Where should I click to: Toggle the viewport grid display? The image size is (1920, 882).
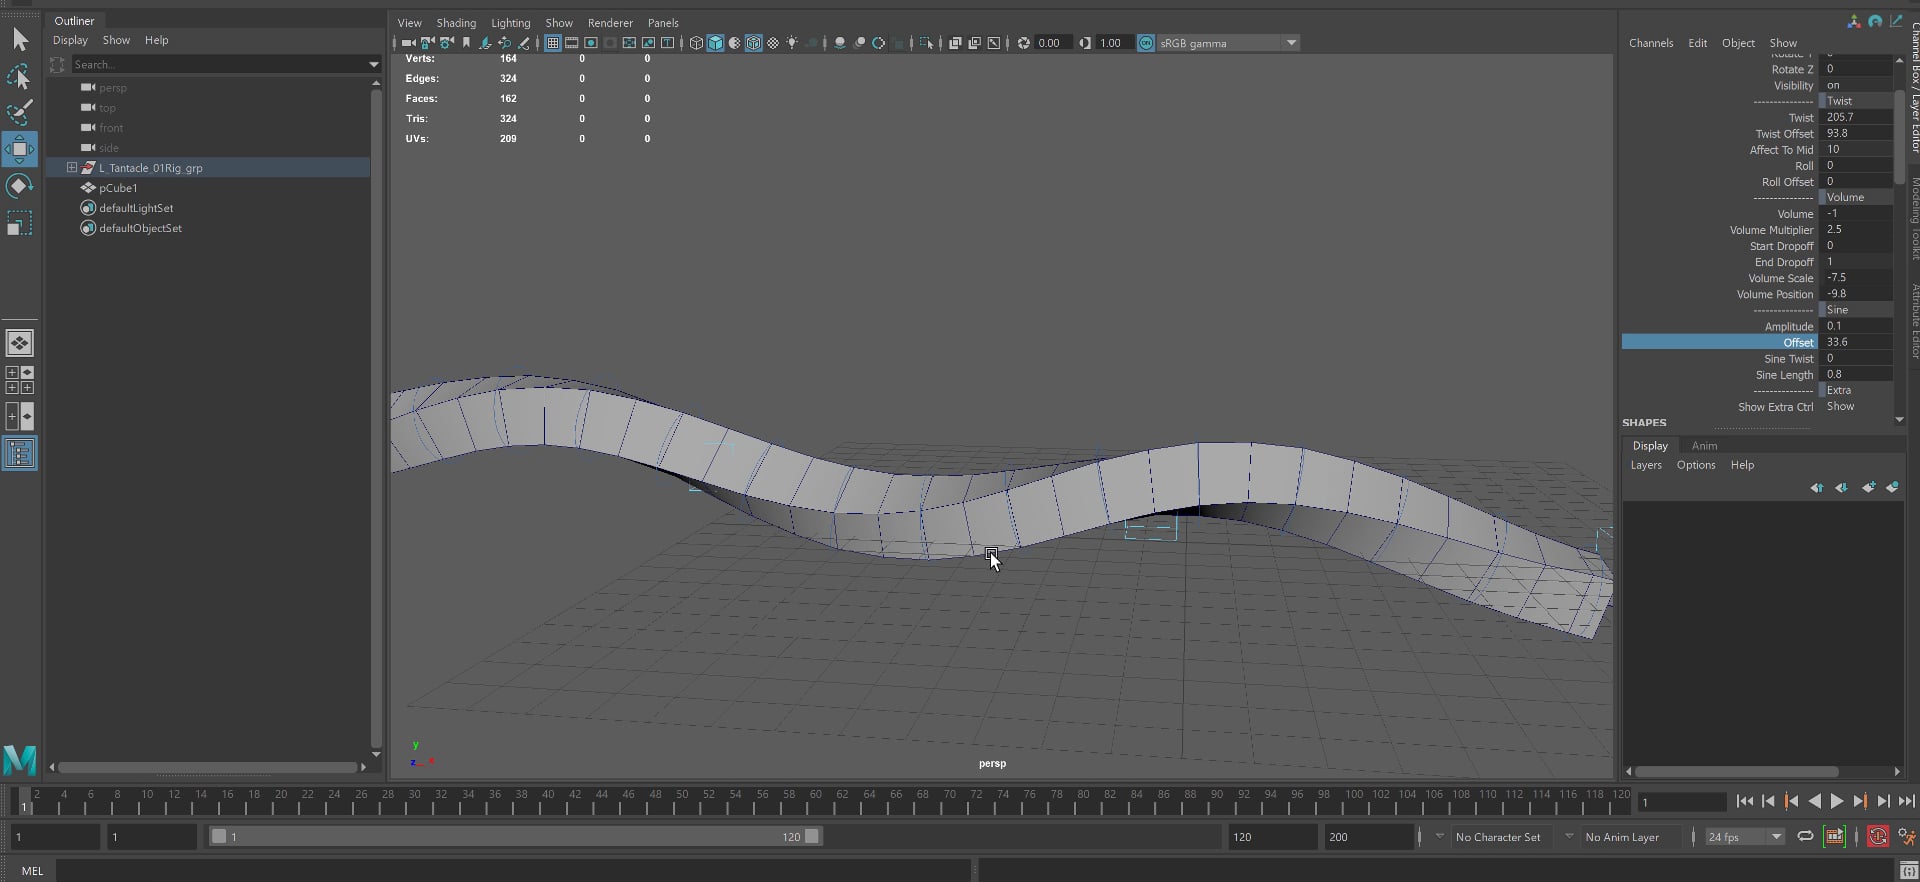pyautogui.click(x=552, y=43)
